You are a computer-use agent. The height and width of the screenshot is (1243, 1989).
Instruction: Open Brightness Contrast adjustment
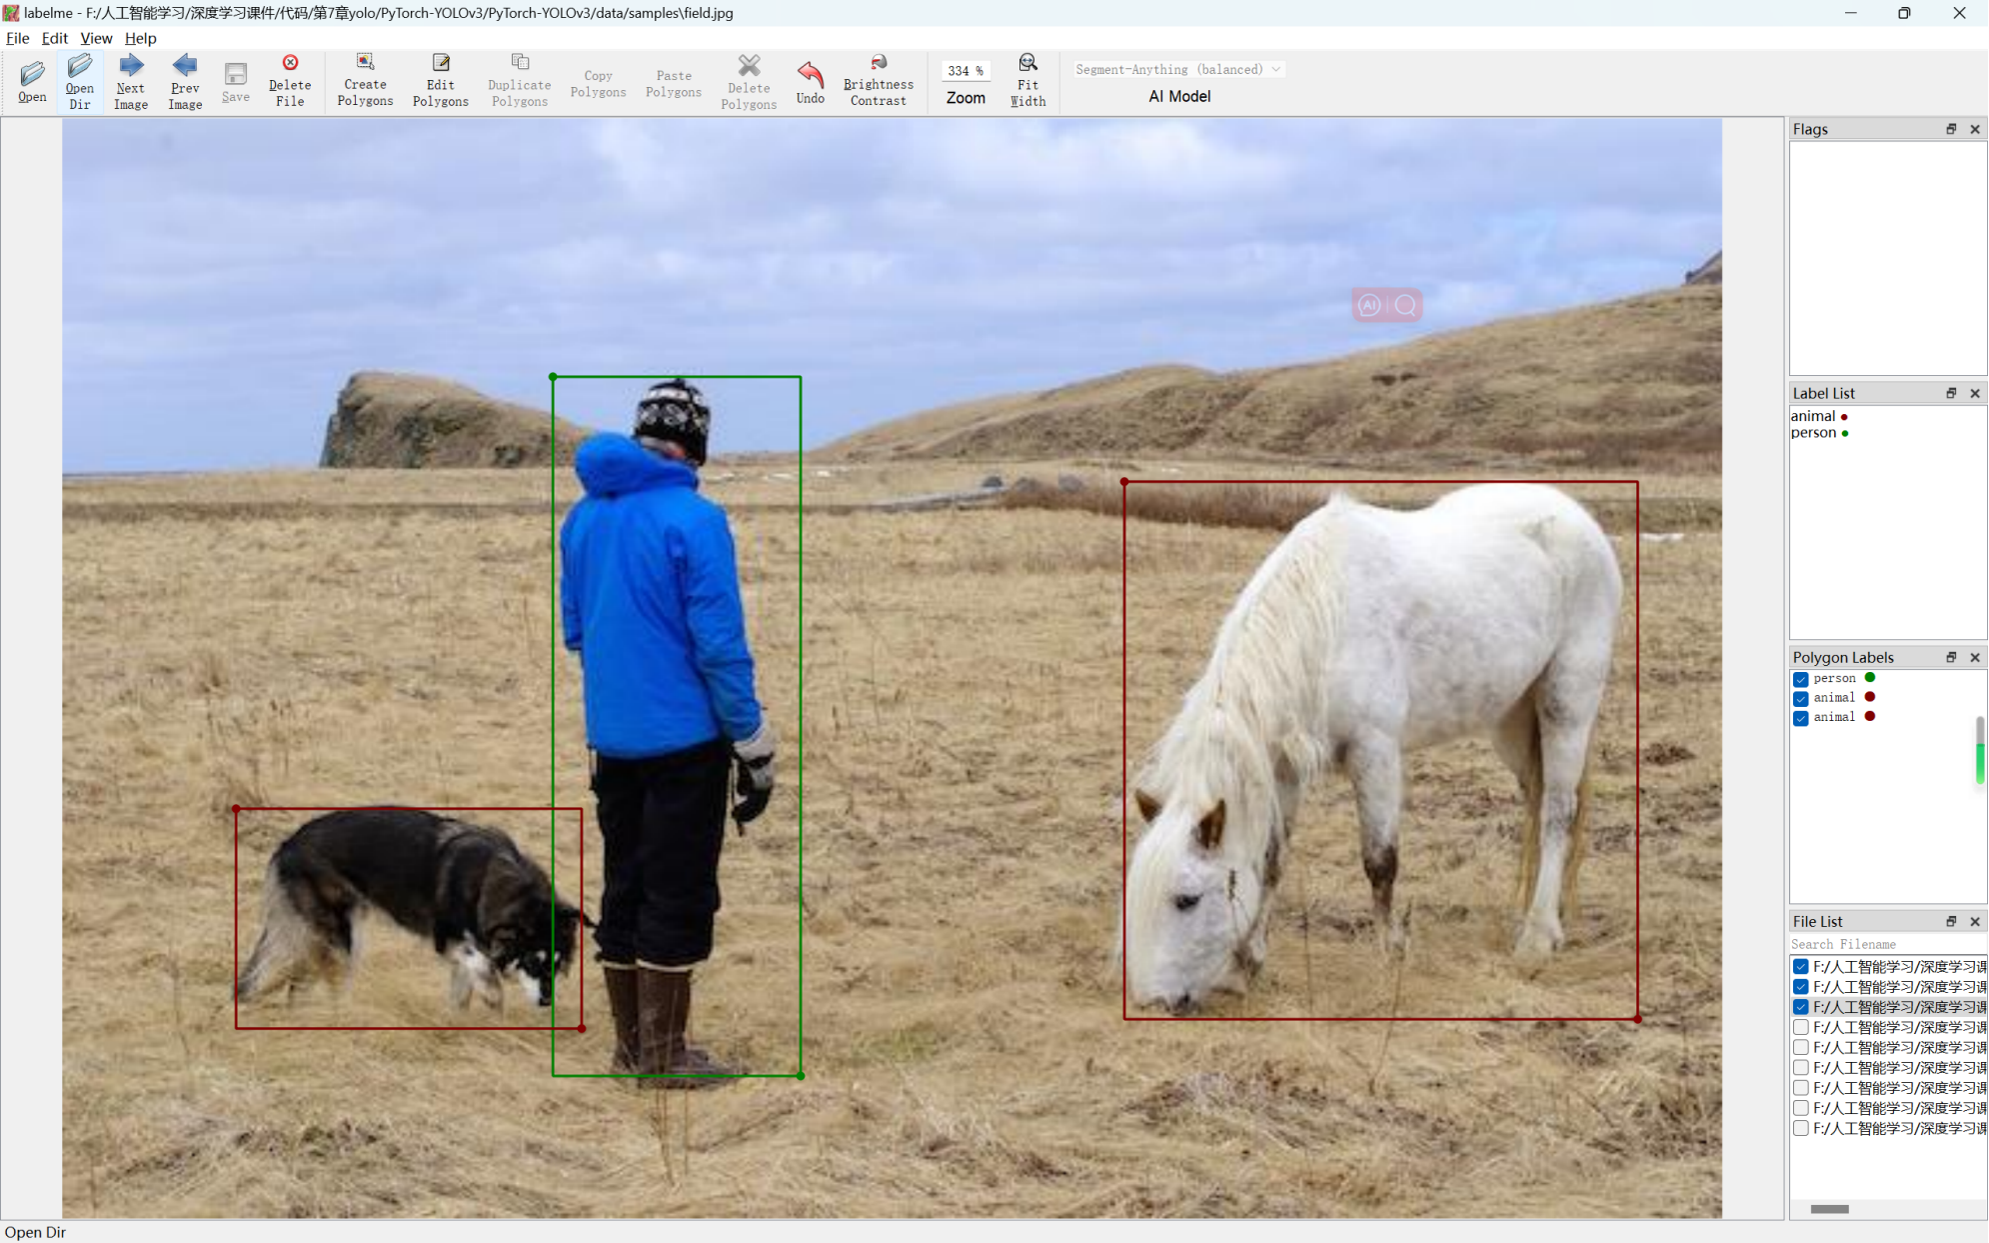[x=878, y=81]
